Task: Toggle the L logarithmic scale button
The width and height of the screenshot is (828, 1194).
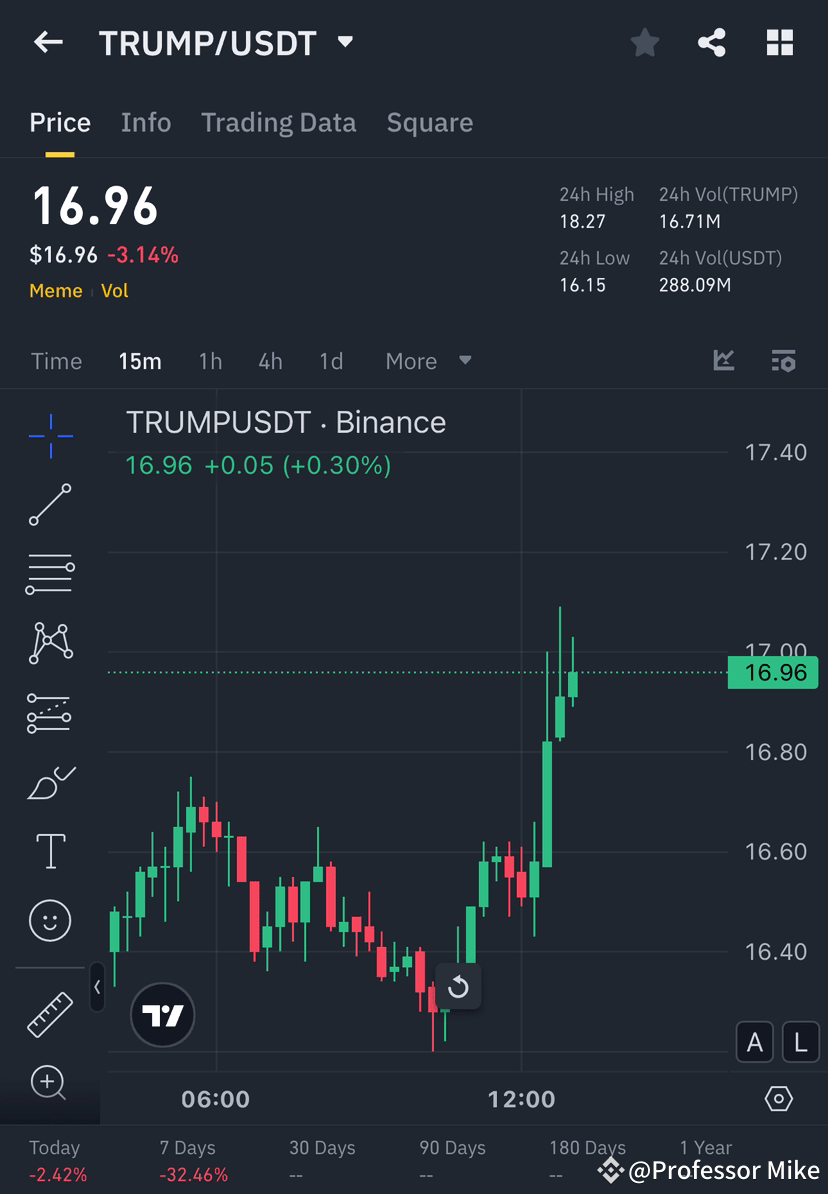Action: 800,1042
